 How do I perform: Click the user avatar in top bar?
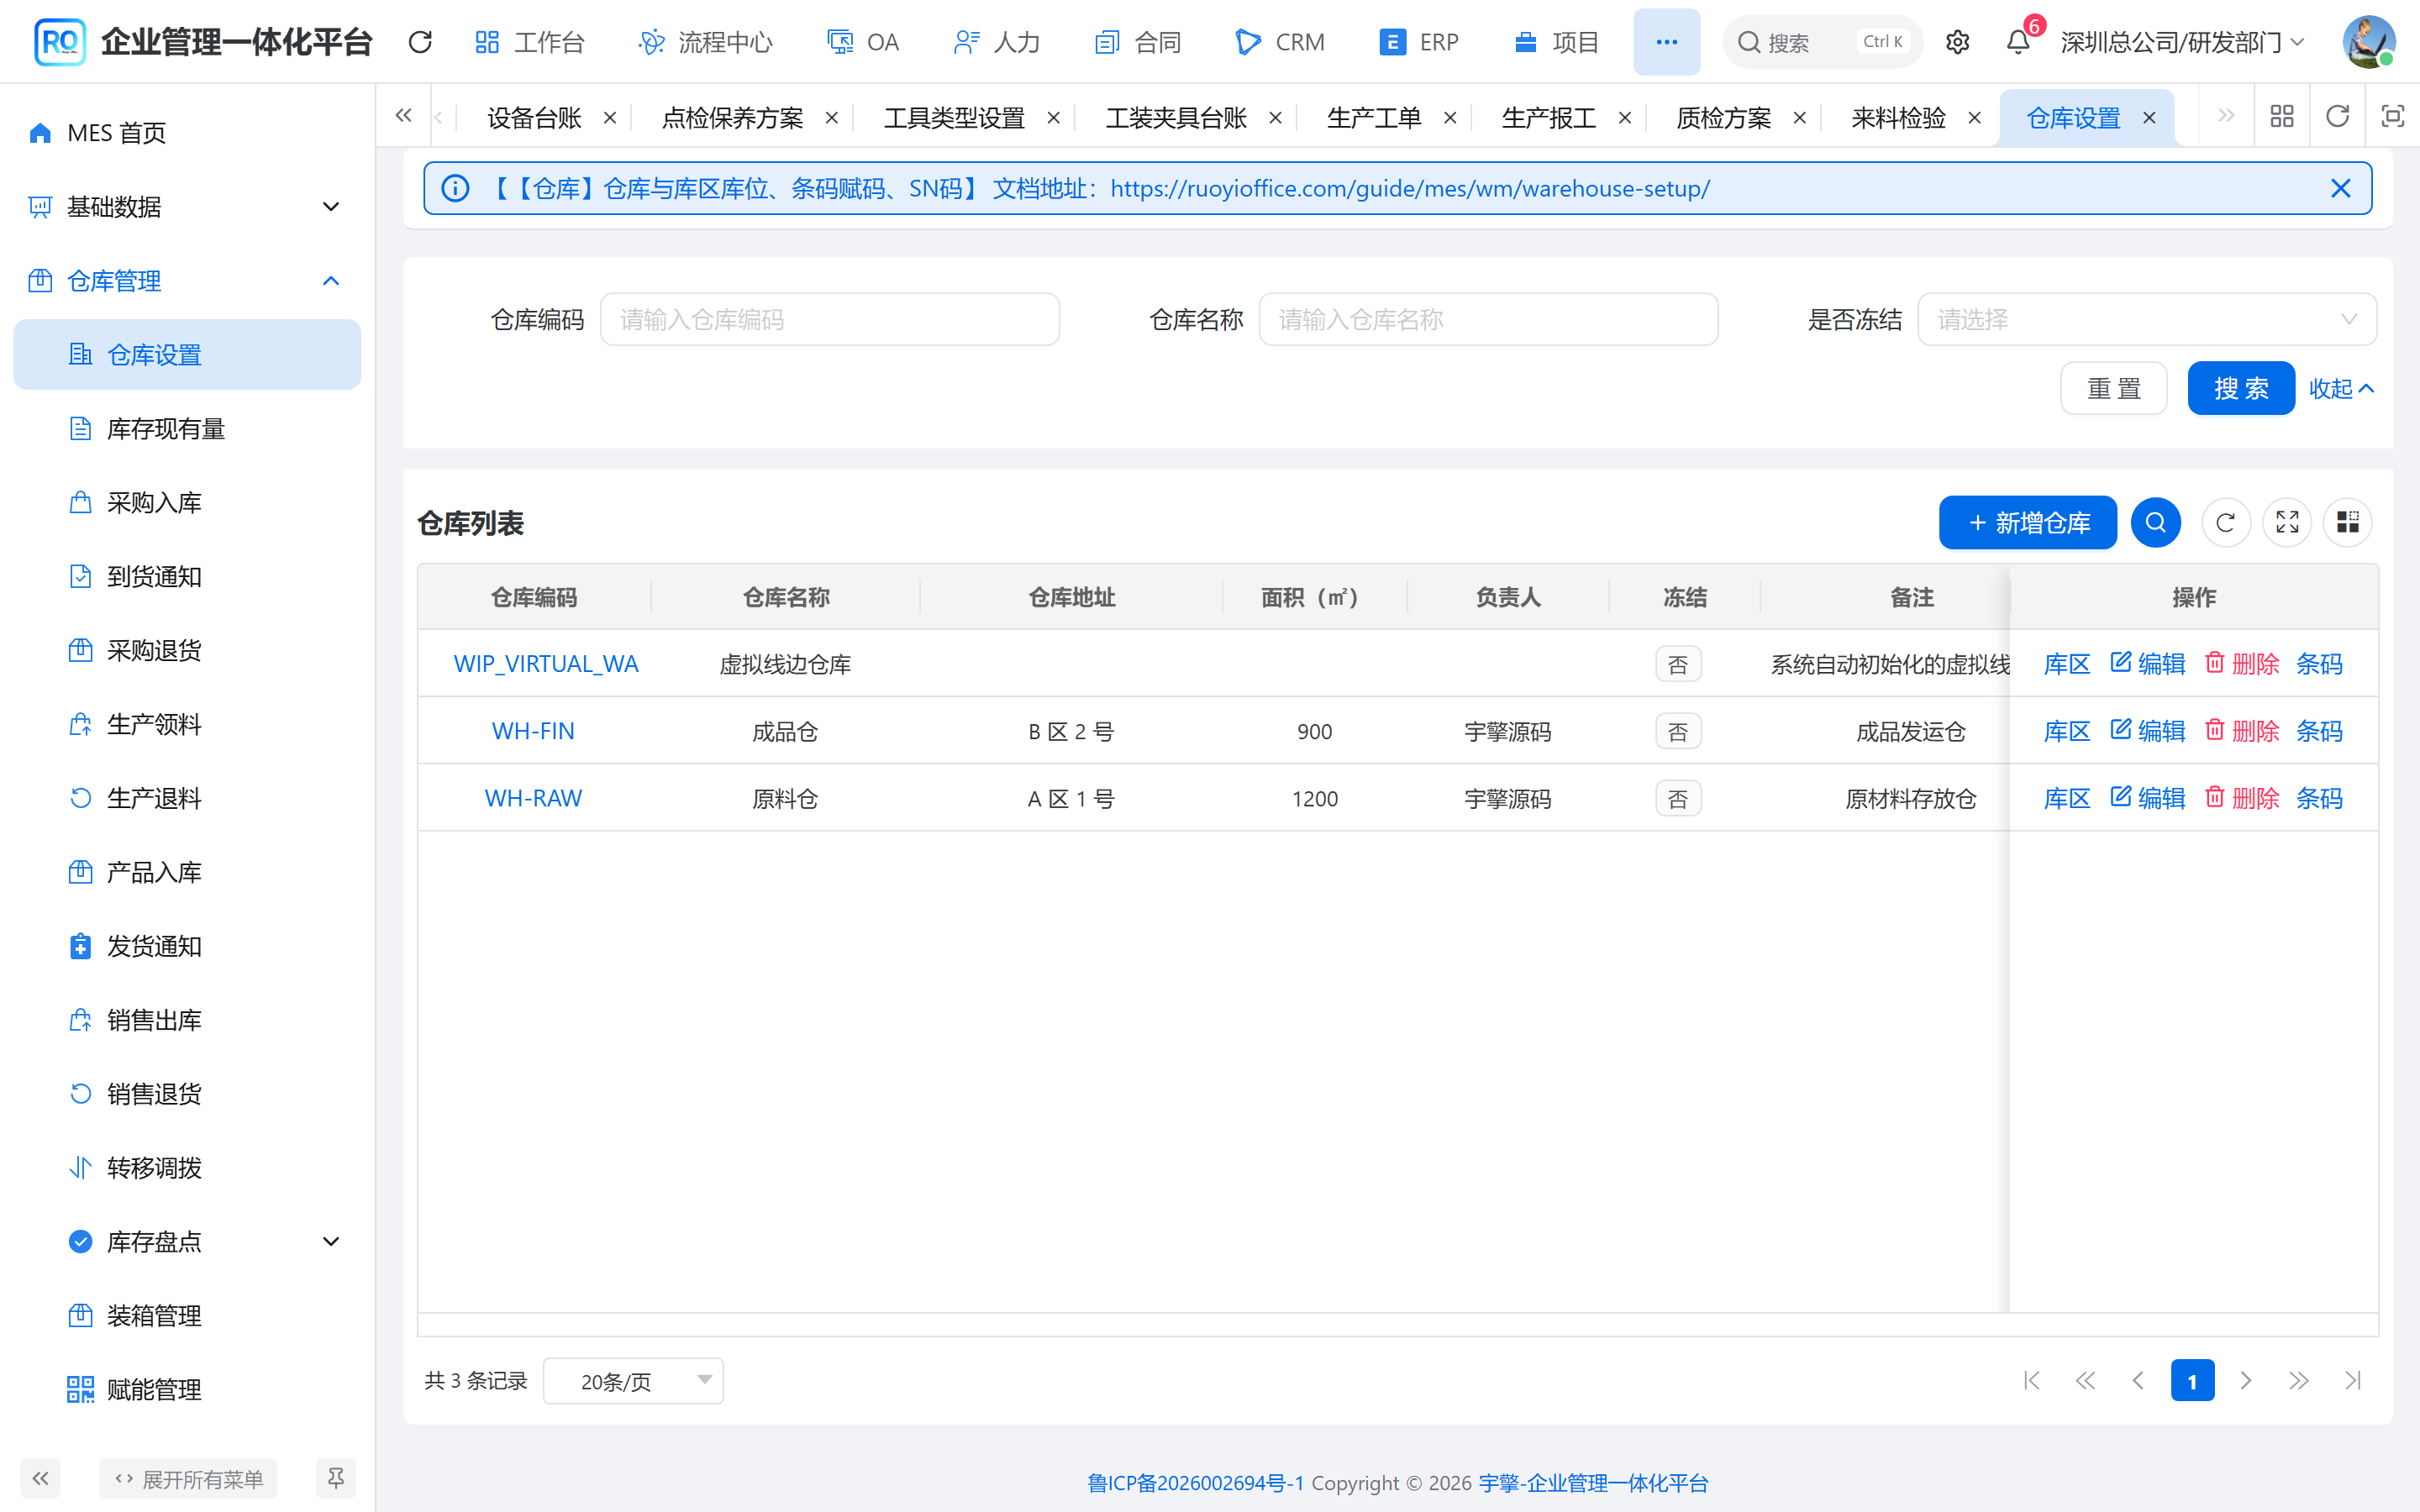click(x=2369, y=42)
